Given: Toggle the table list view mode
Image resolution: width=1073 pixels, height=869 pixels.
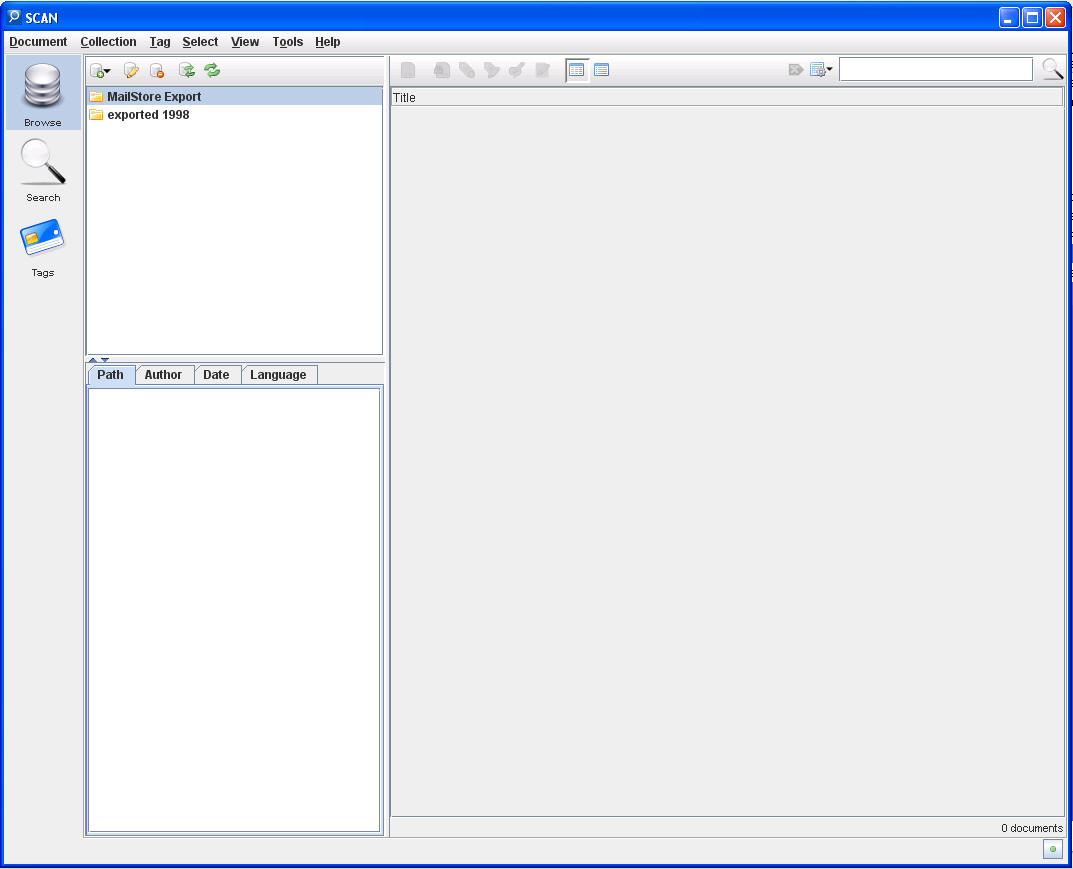Looking at the screenshot, I should click(x=576, y=70).
